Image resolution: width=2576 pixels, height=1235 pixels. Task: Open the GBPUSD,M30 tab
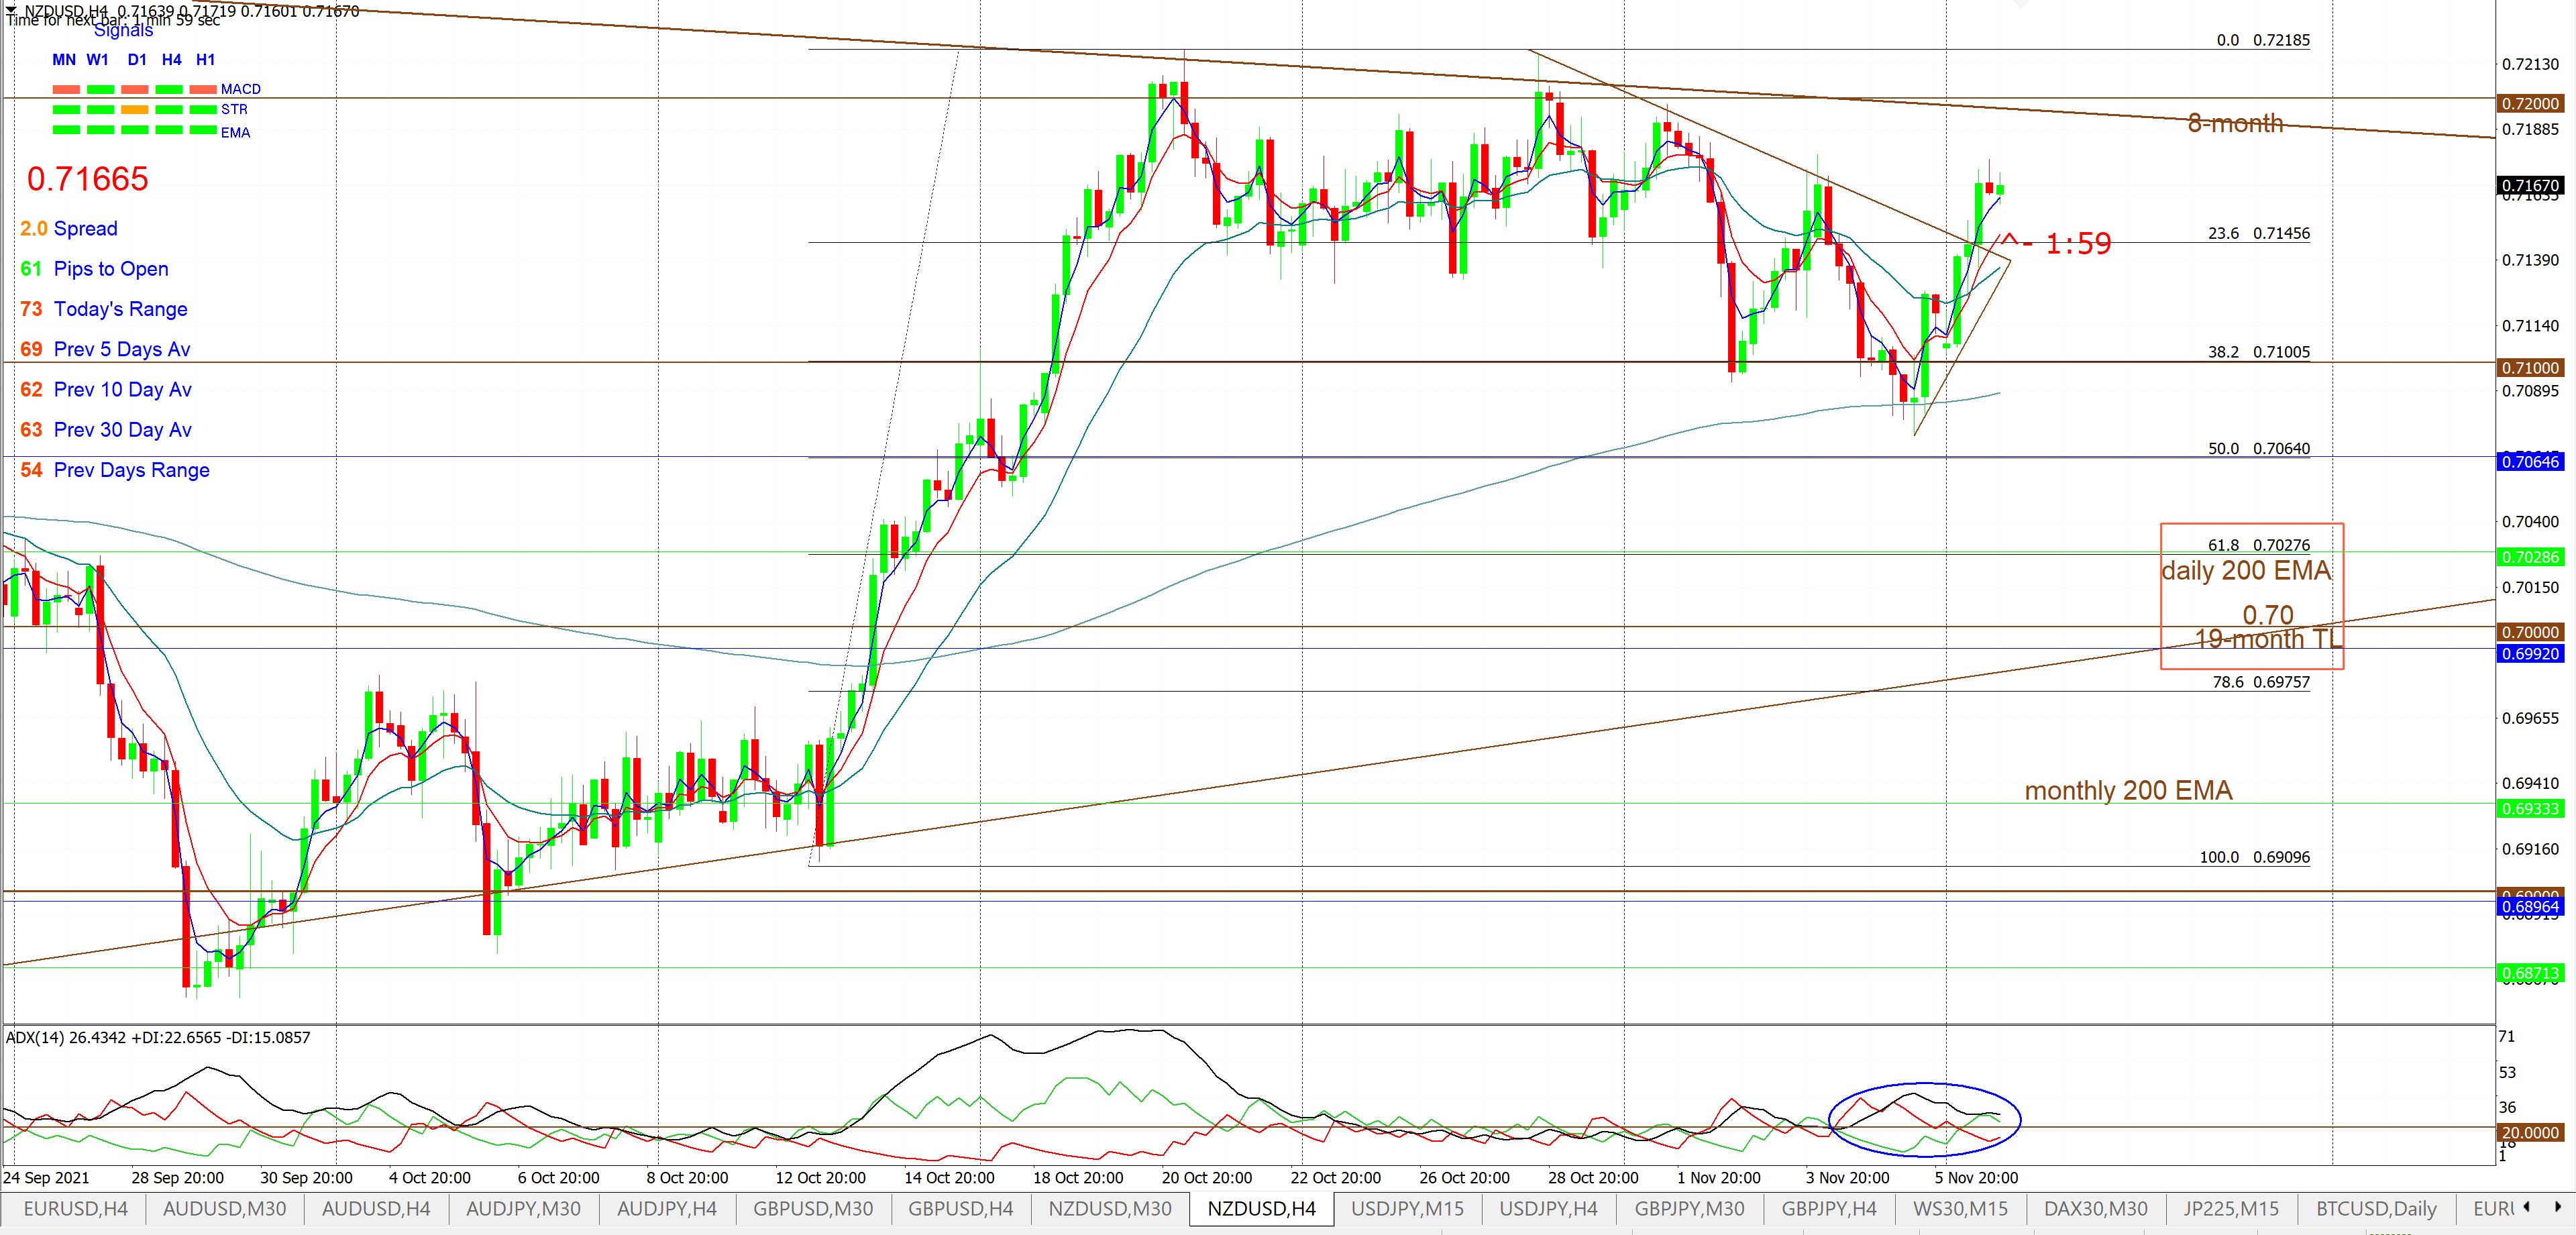pos(813,1208)
